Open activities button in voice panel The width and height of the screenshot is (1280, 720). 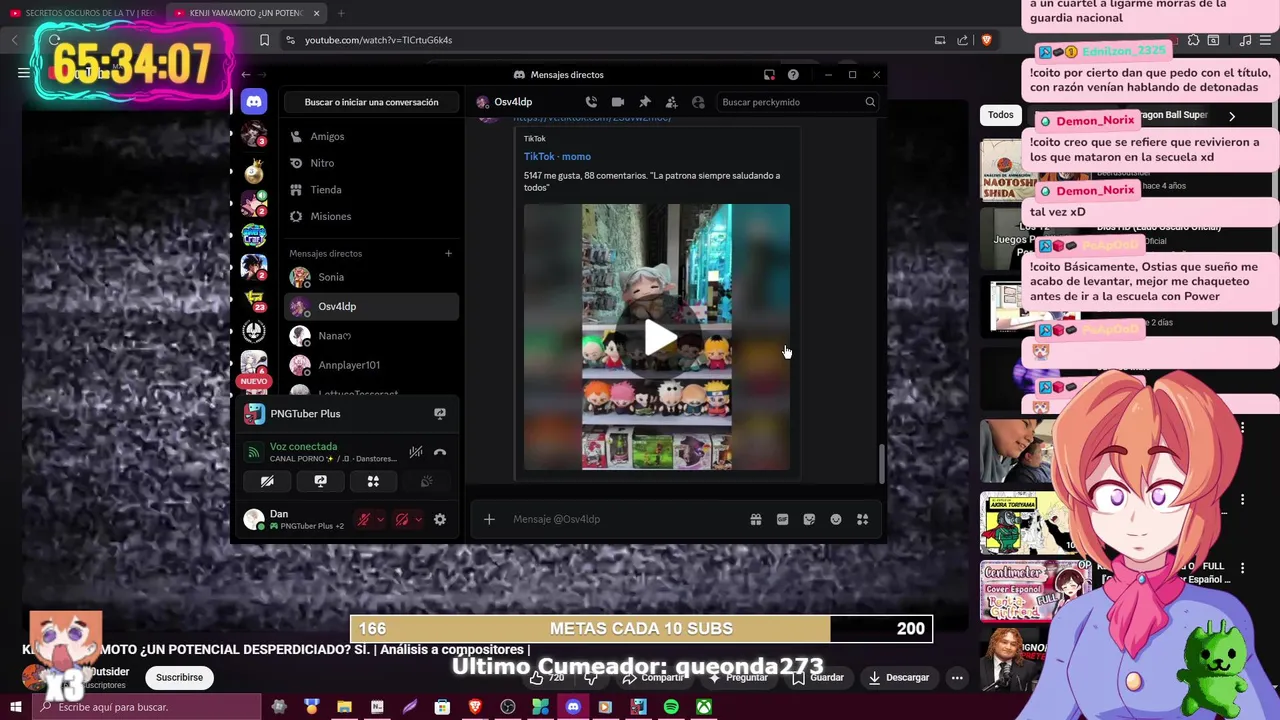click(373, 481)
